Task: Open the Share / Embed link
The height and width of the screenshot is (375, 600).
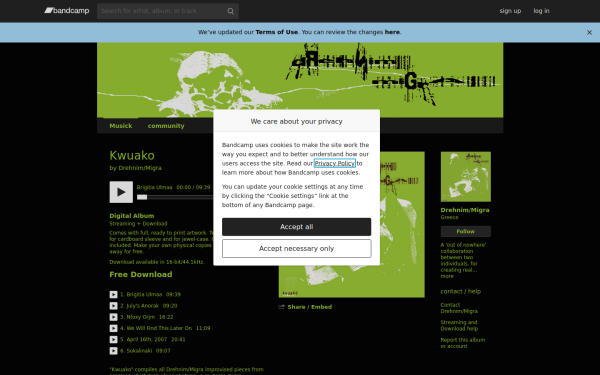Action: point(310,307)
